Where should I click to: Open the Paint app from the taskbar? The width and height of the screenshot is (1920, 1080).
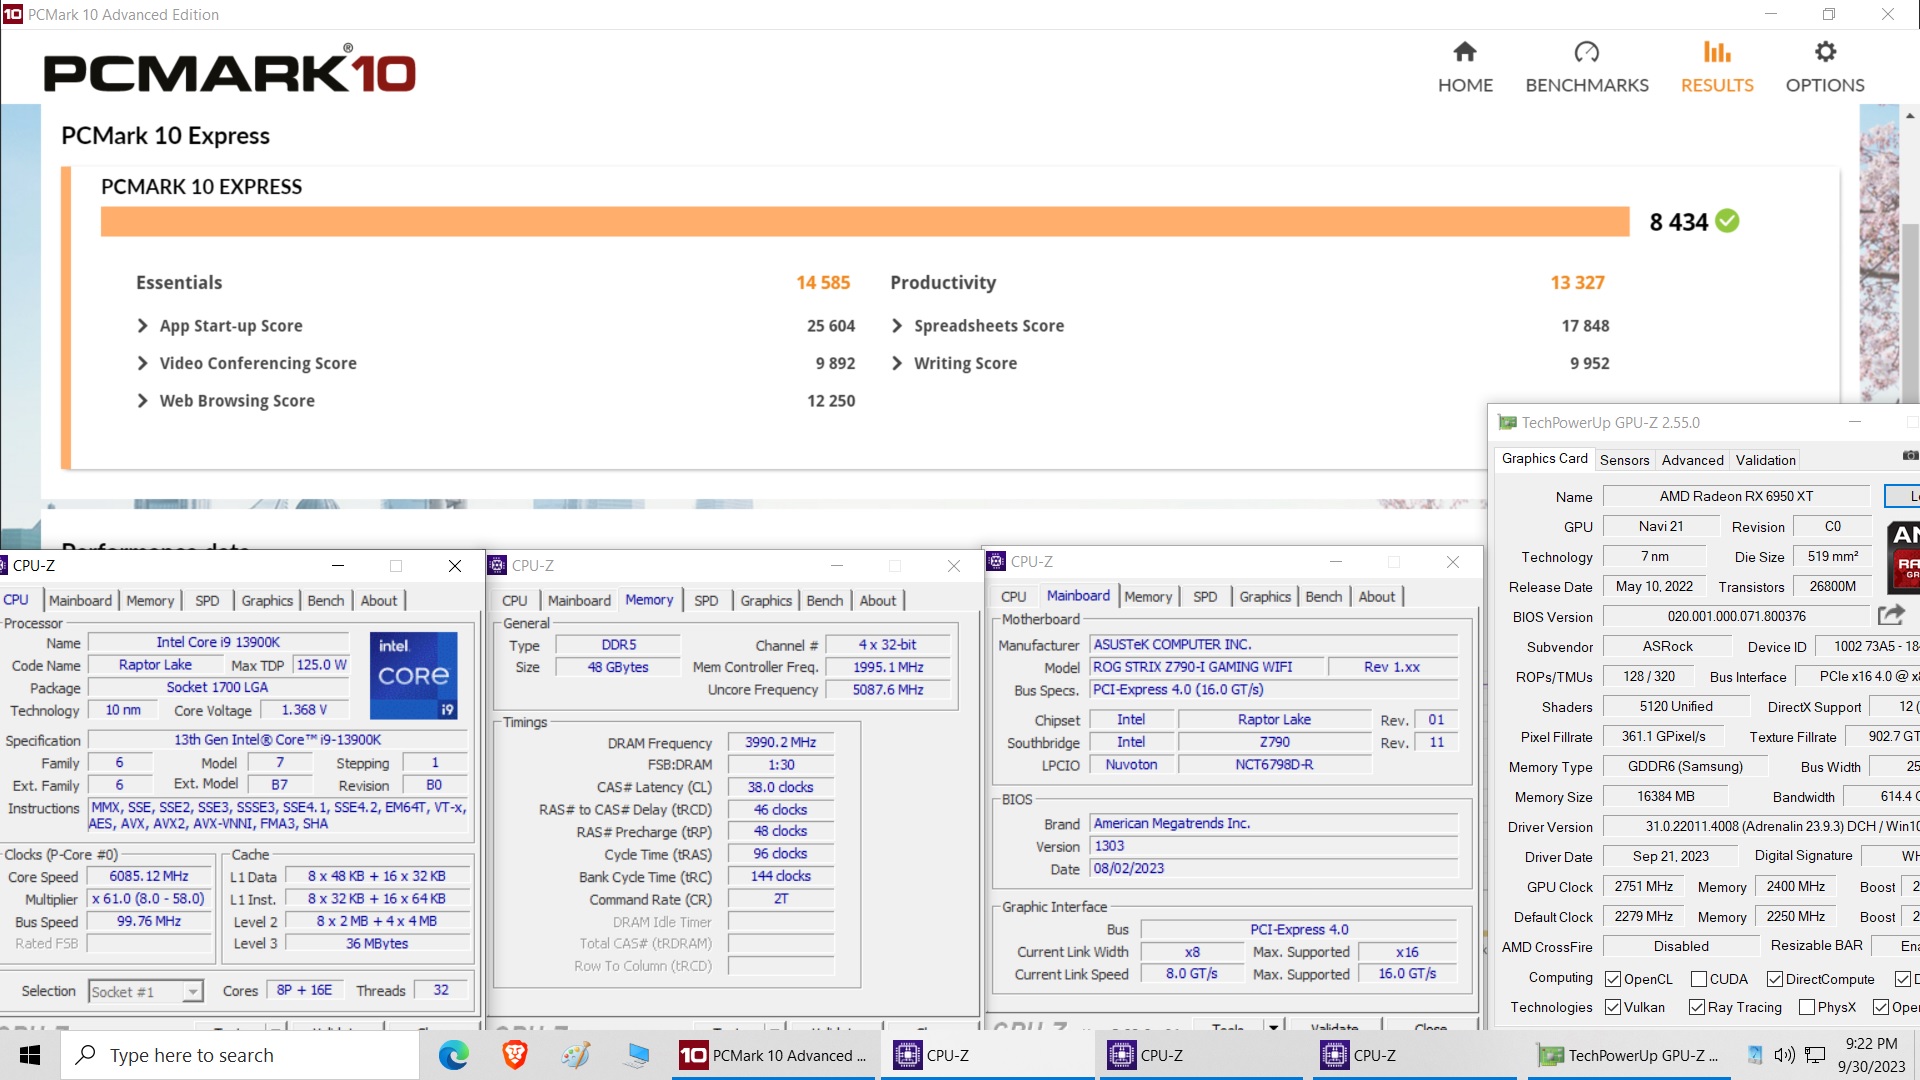click(x=576, y=1055)
